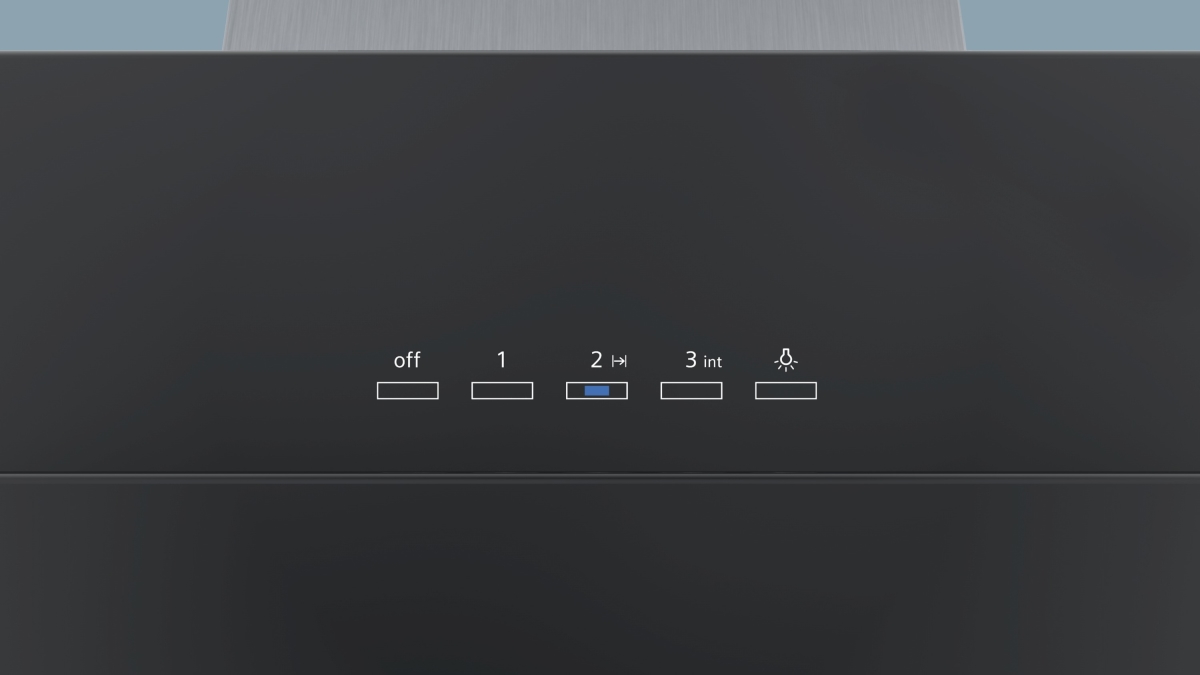Click the lower black glass panel

coord(600,578)
